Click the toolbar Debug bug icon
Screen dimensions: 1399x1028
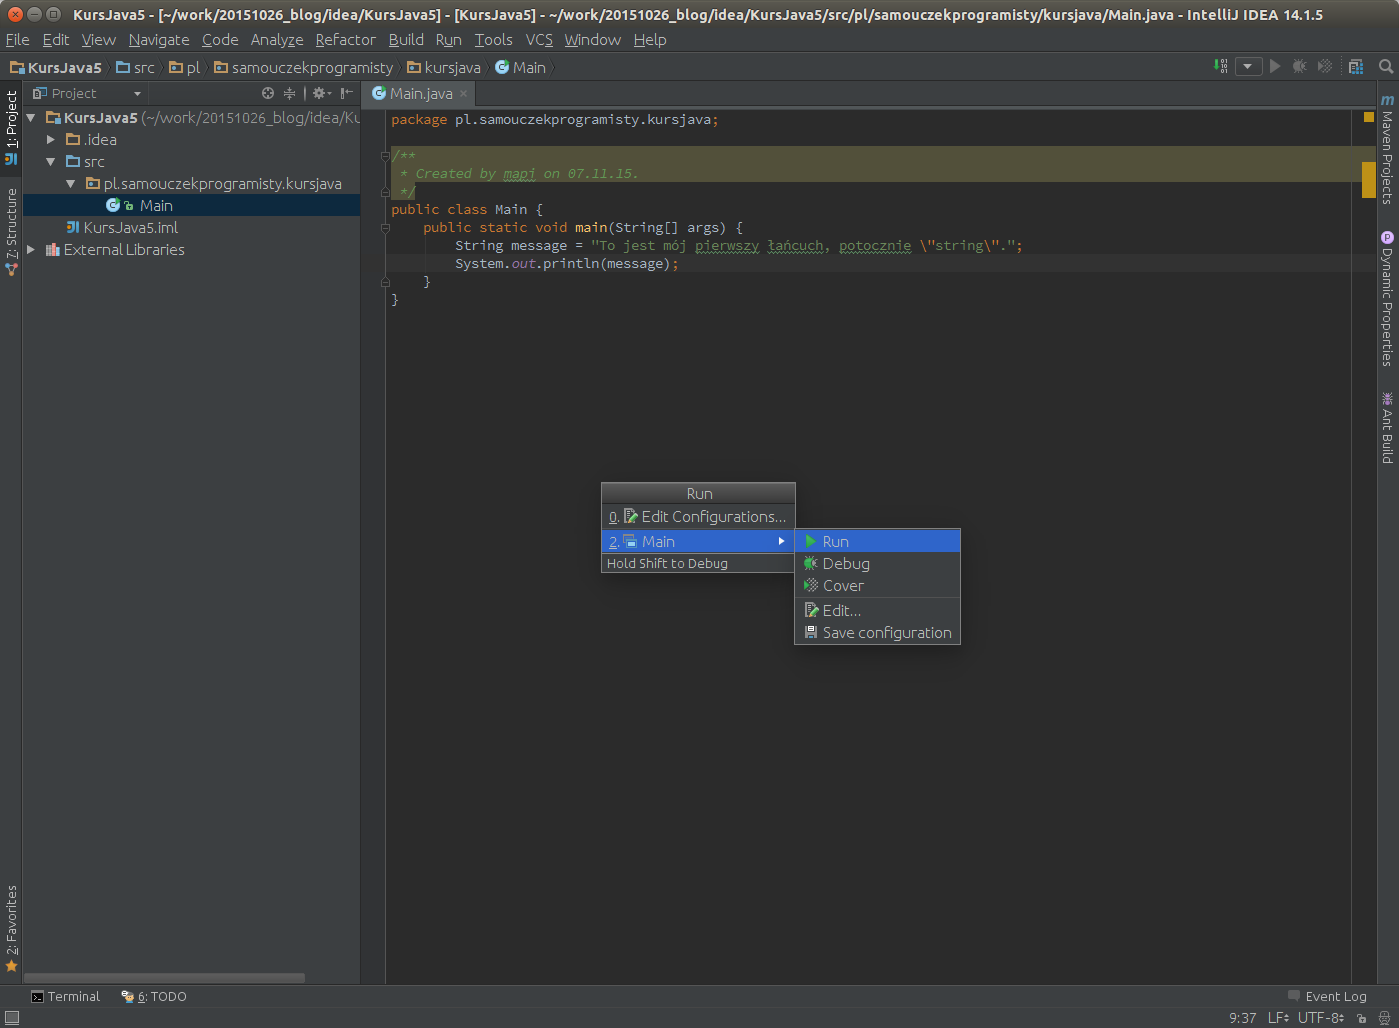tap(1299, 66)
